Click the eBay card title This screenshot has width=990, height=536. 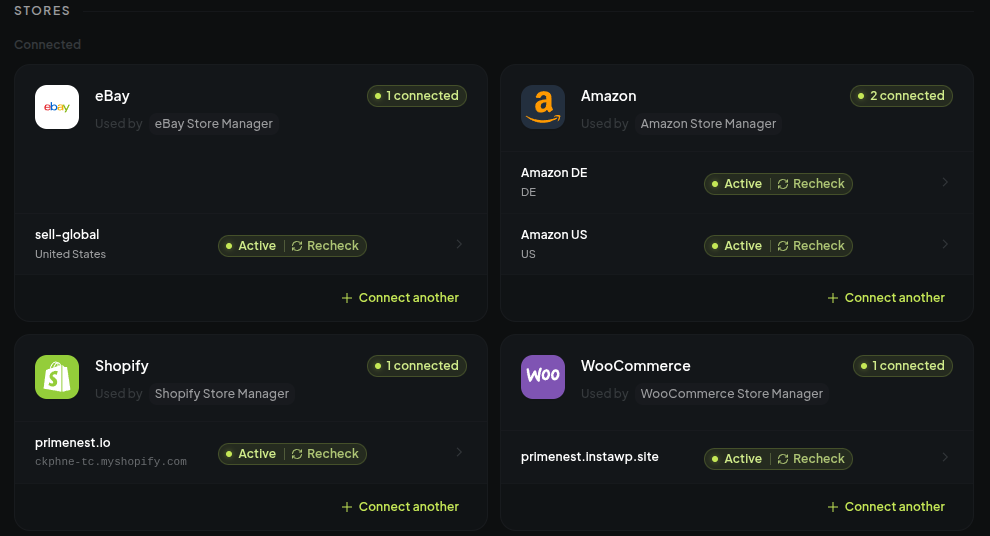(112, 96)
